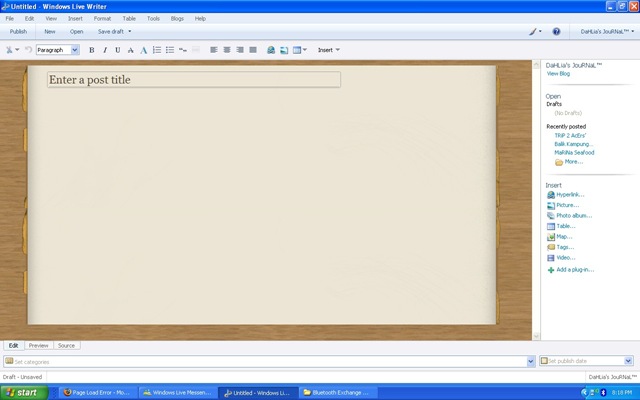Screen dimensions: 640x400
Task: Expand the Paragraph style dropdown
Action: [75, 50]
